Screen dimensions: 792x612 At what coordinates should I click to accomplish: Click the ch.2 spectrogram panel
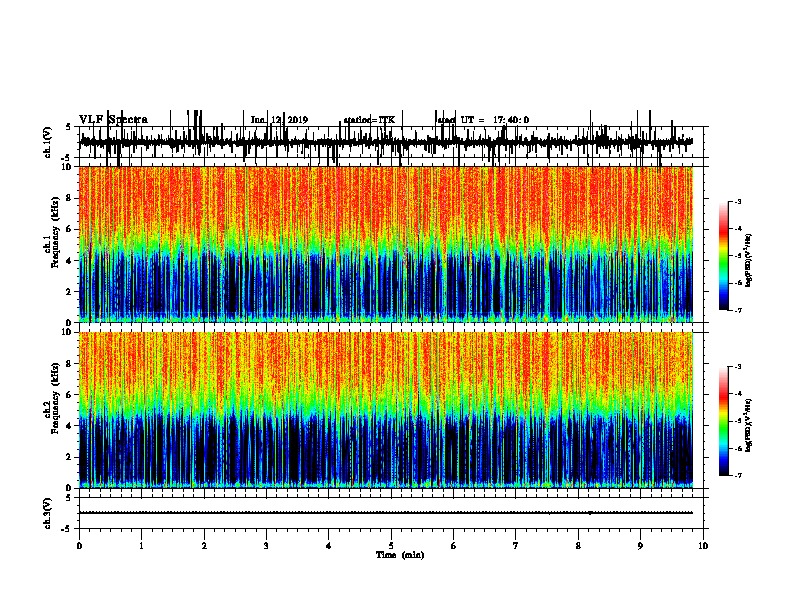pos(386,410)
